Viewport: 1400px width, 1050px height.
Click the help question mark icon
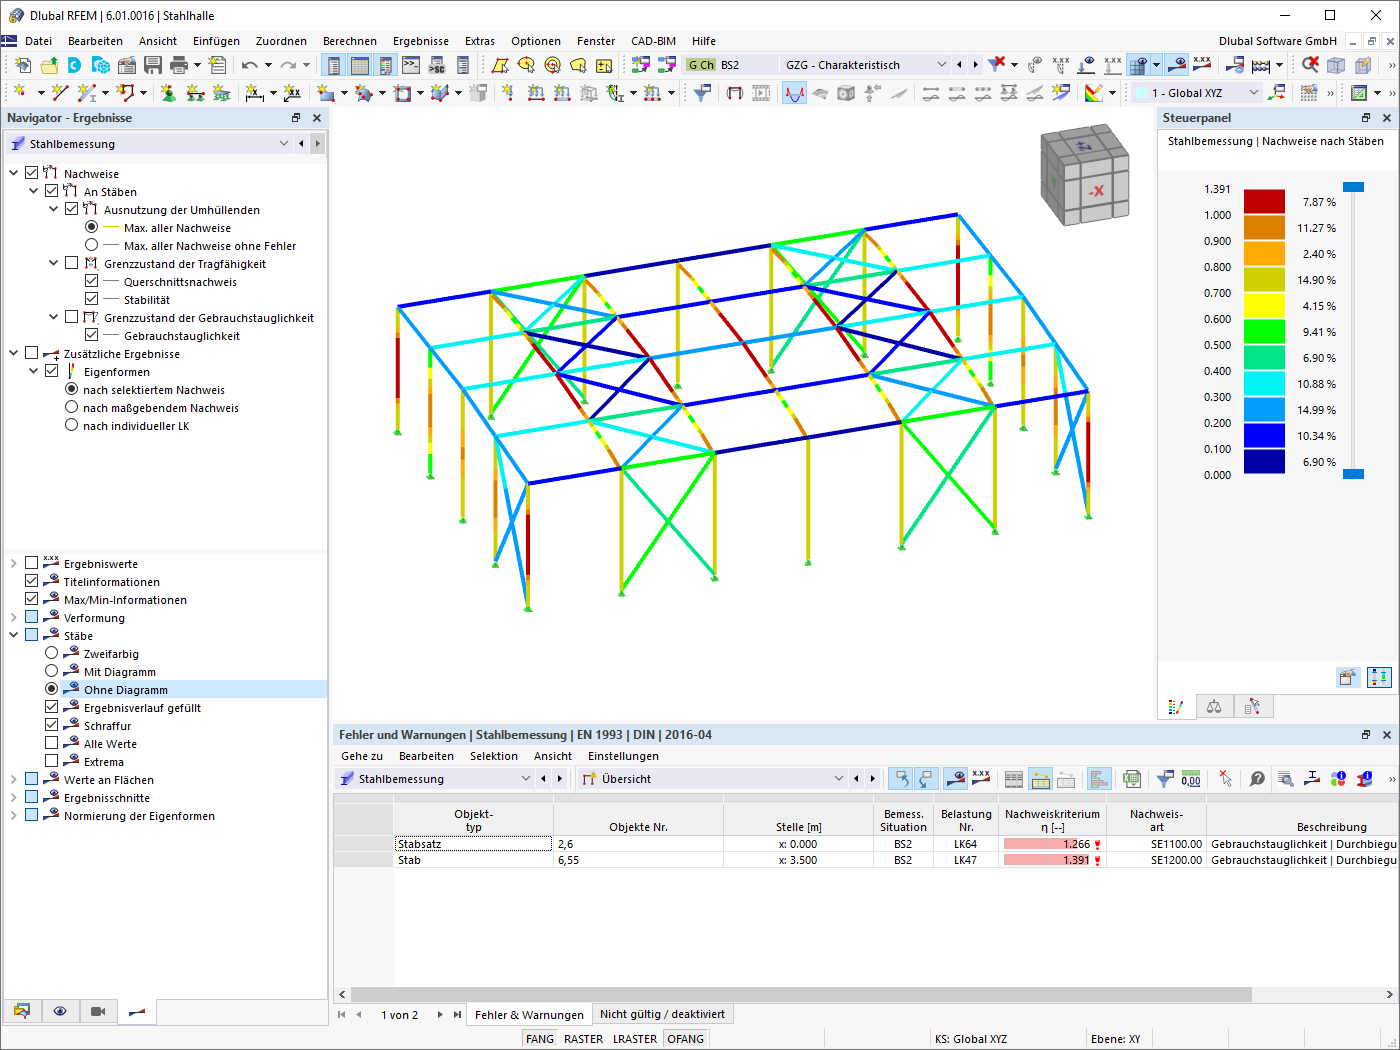point(1258,779)
